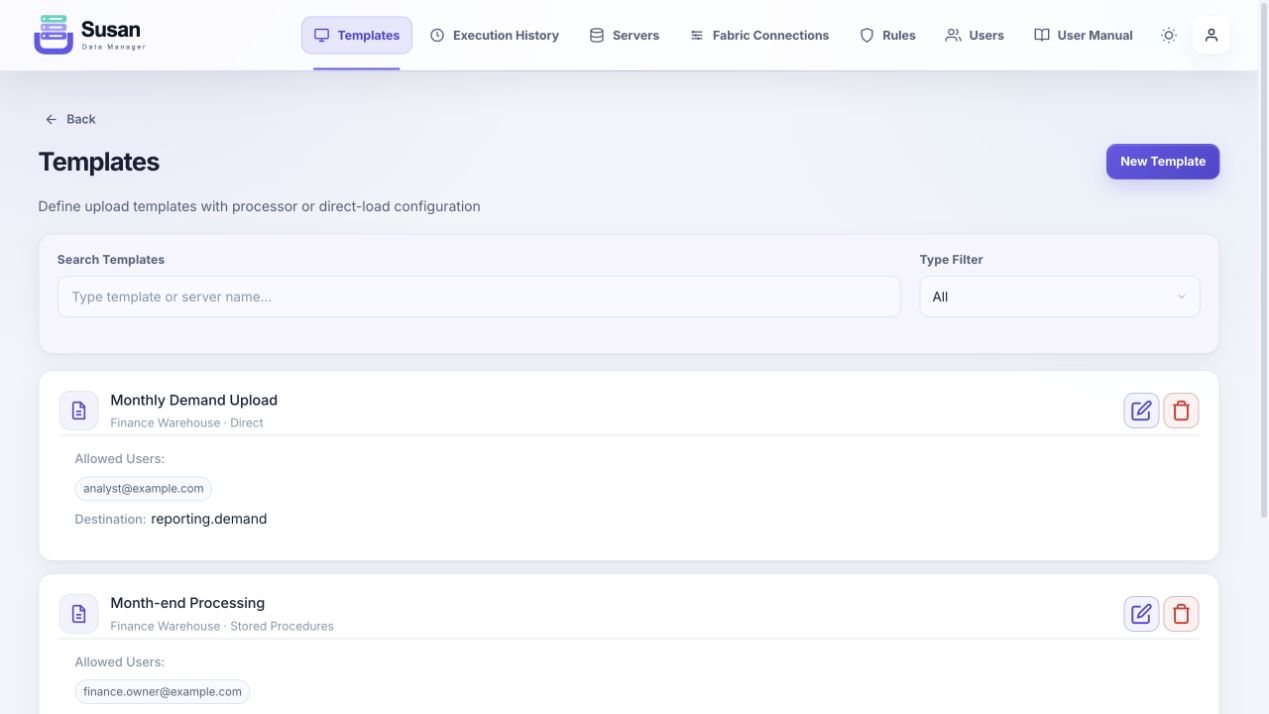The image size is (1269, 714).
Task: Open the user profile menu
Action: (1211, 35)
